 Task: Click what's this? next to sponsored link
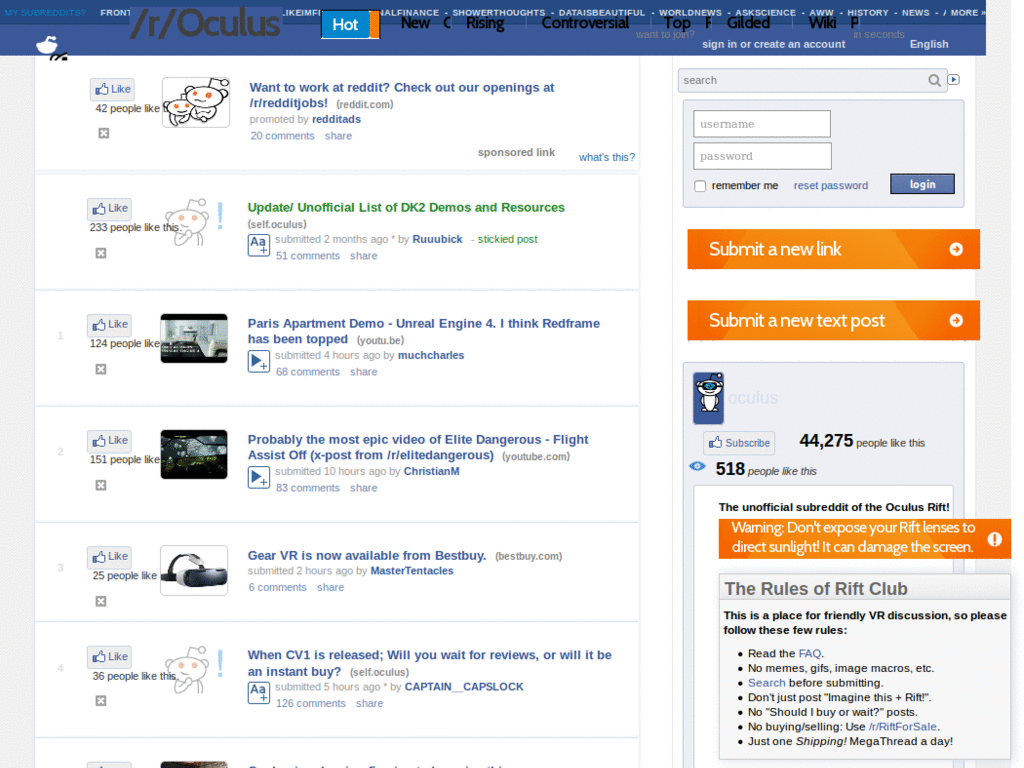(x=607, y=157)
